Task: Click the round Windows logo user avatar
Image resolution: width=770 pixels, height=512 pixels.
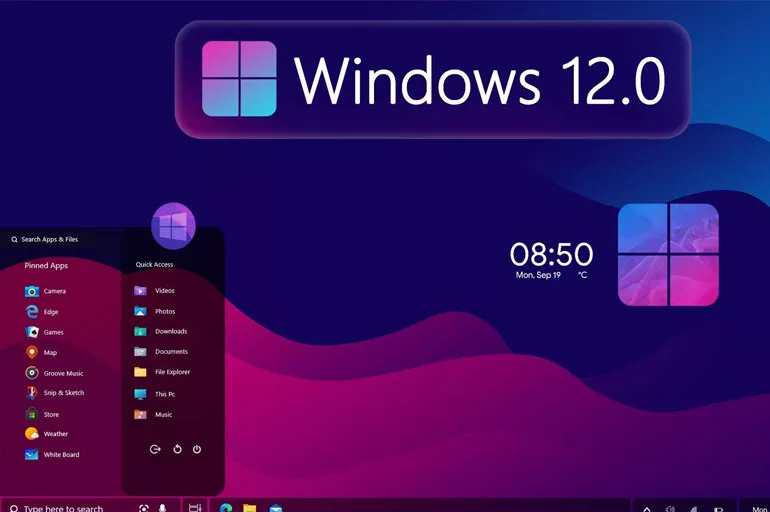Action: tap(173, 225)
